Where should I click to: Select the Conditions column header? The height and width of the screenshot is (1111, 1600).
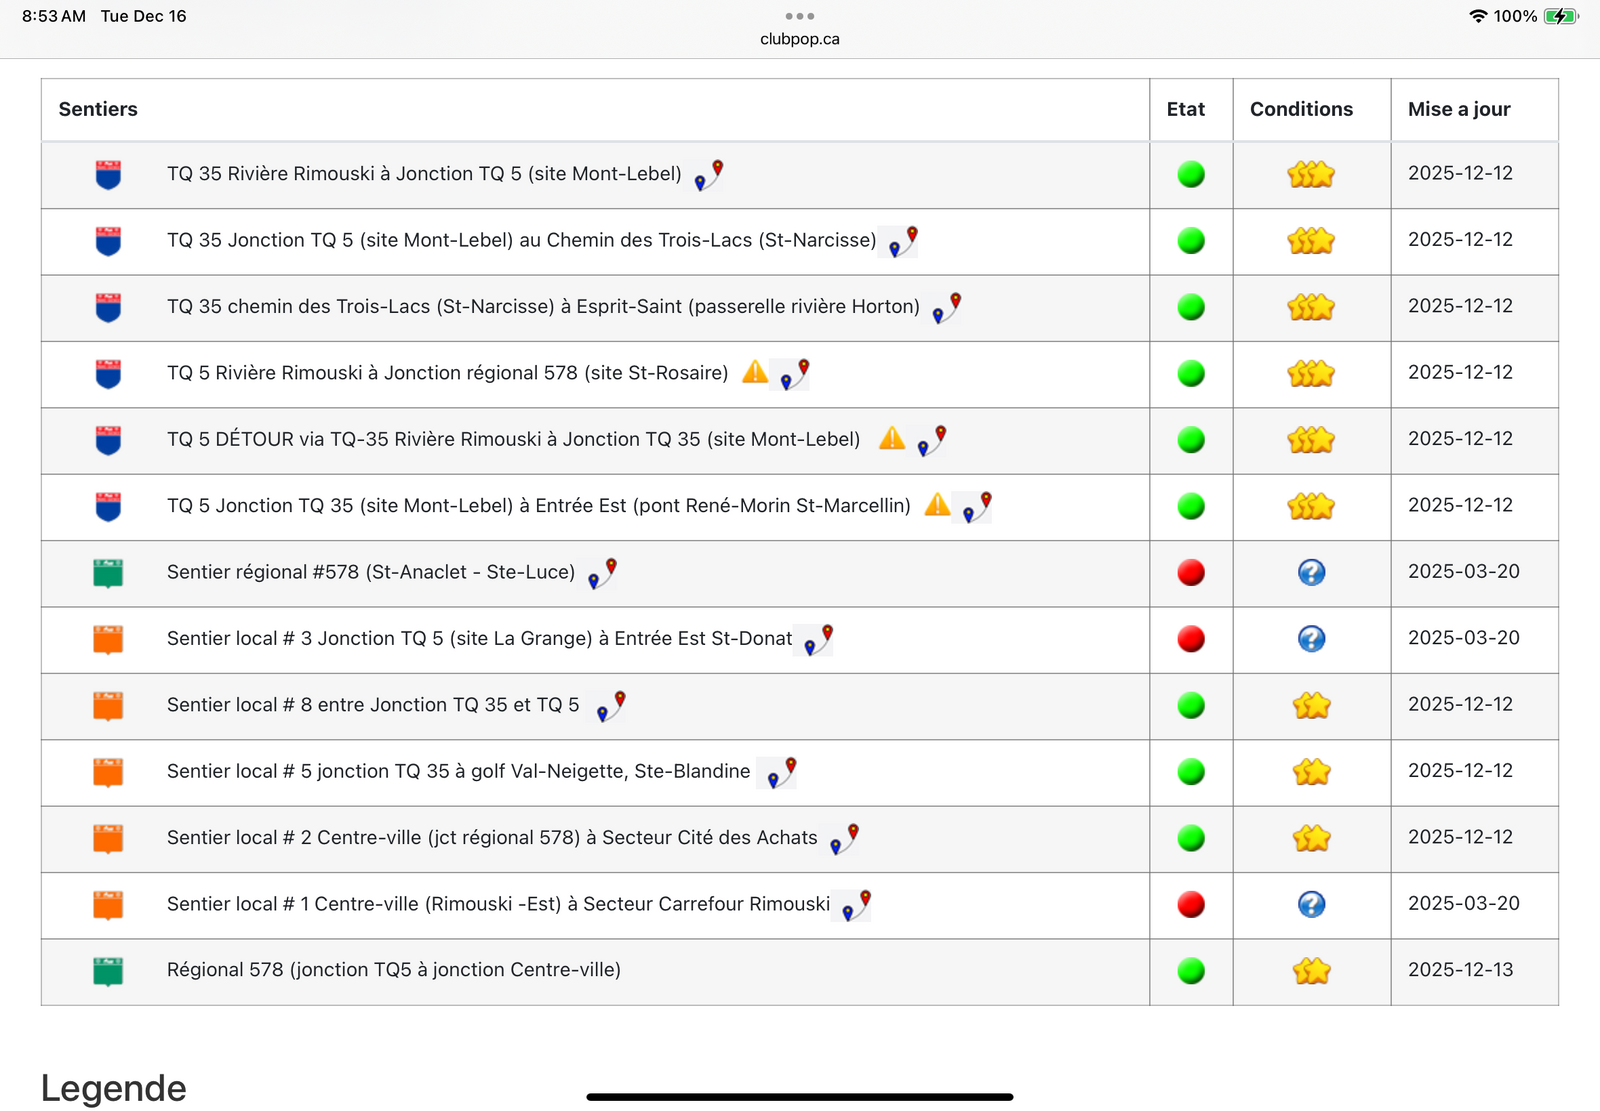(x=1301, y=109)
